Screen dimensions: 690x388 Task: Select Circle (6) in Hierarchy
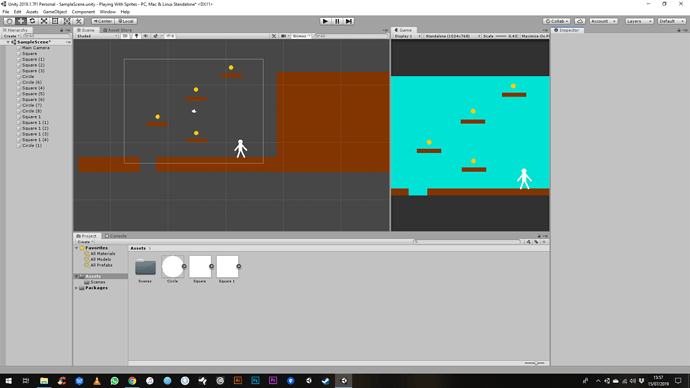click(x=32, y=82)
